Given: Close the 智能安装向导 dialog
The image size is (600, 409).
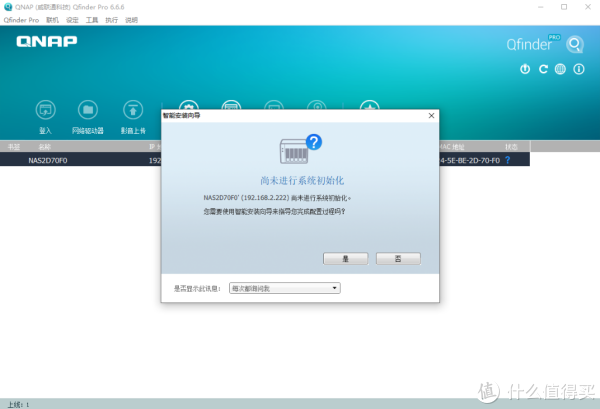Looking at the screenshot, I should (x=429, y=116).
